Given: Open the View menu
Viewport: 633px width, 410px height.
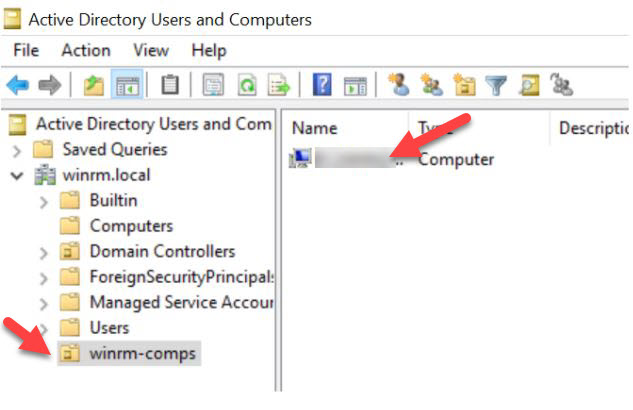Looking at the screenshot, I should pyautogui.click(x=151, y=50).
